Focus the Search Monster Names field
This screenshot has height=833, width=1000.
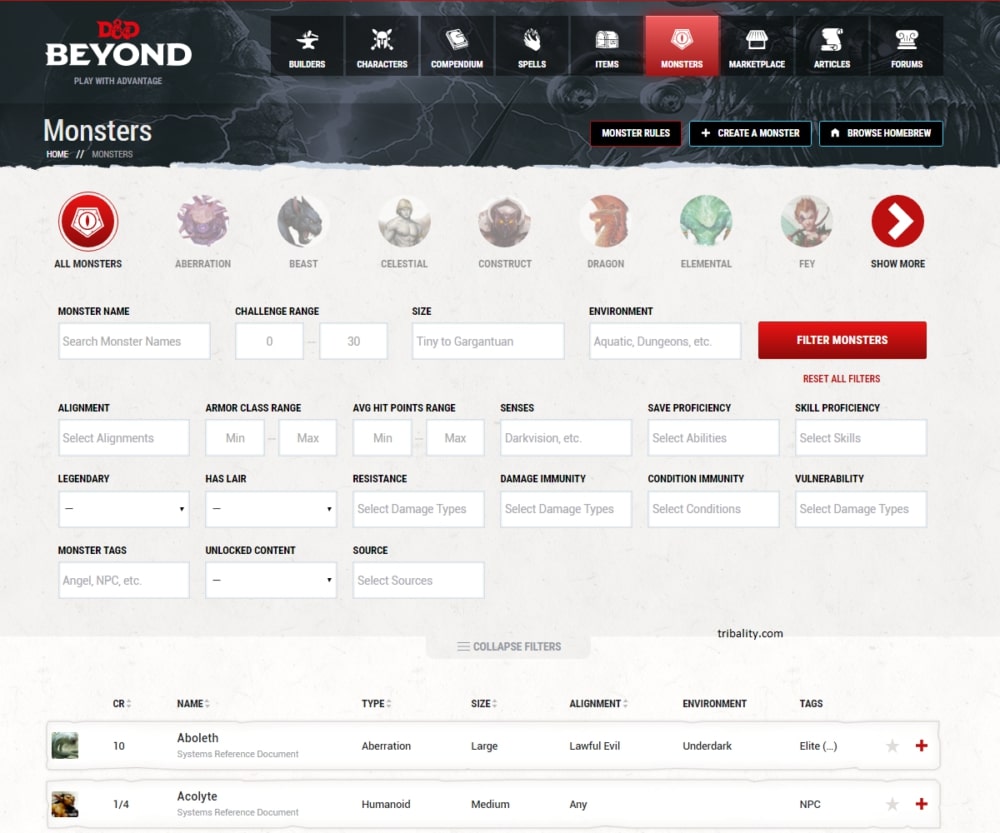coord(134,341)
